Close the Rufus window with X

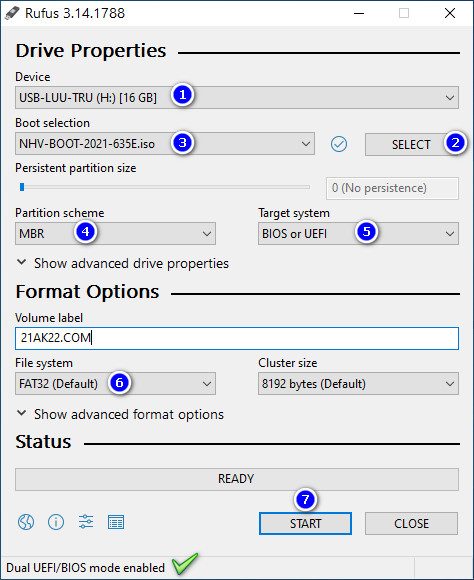(x=450, y=13)
